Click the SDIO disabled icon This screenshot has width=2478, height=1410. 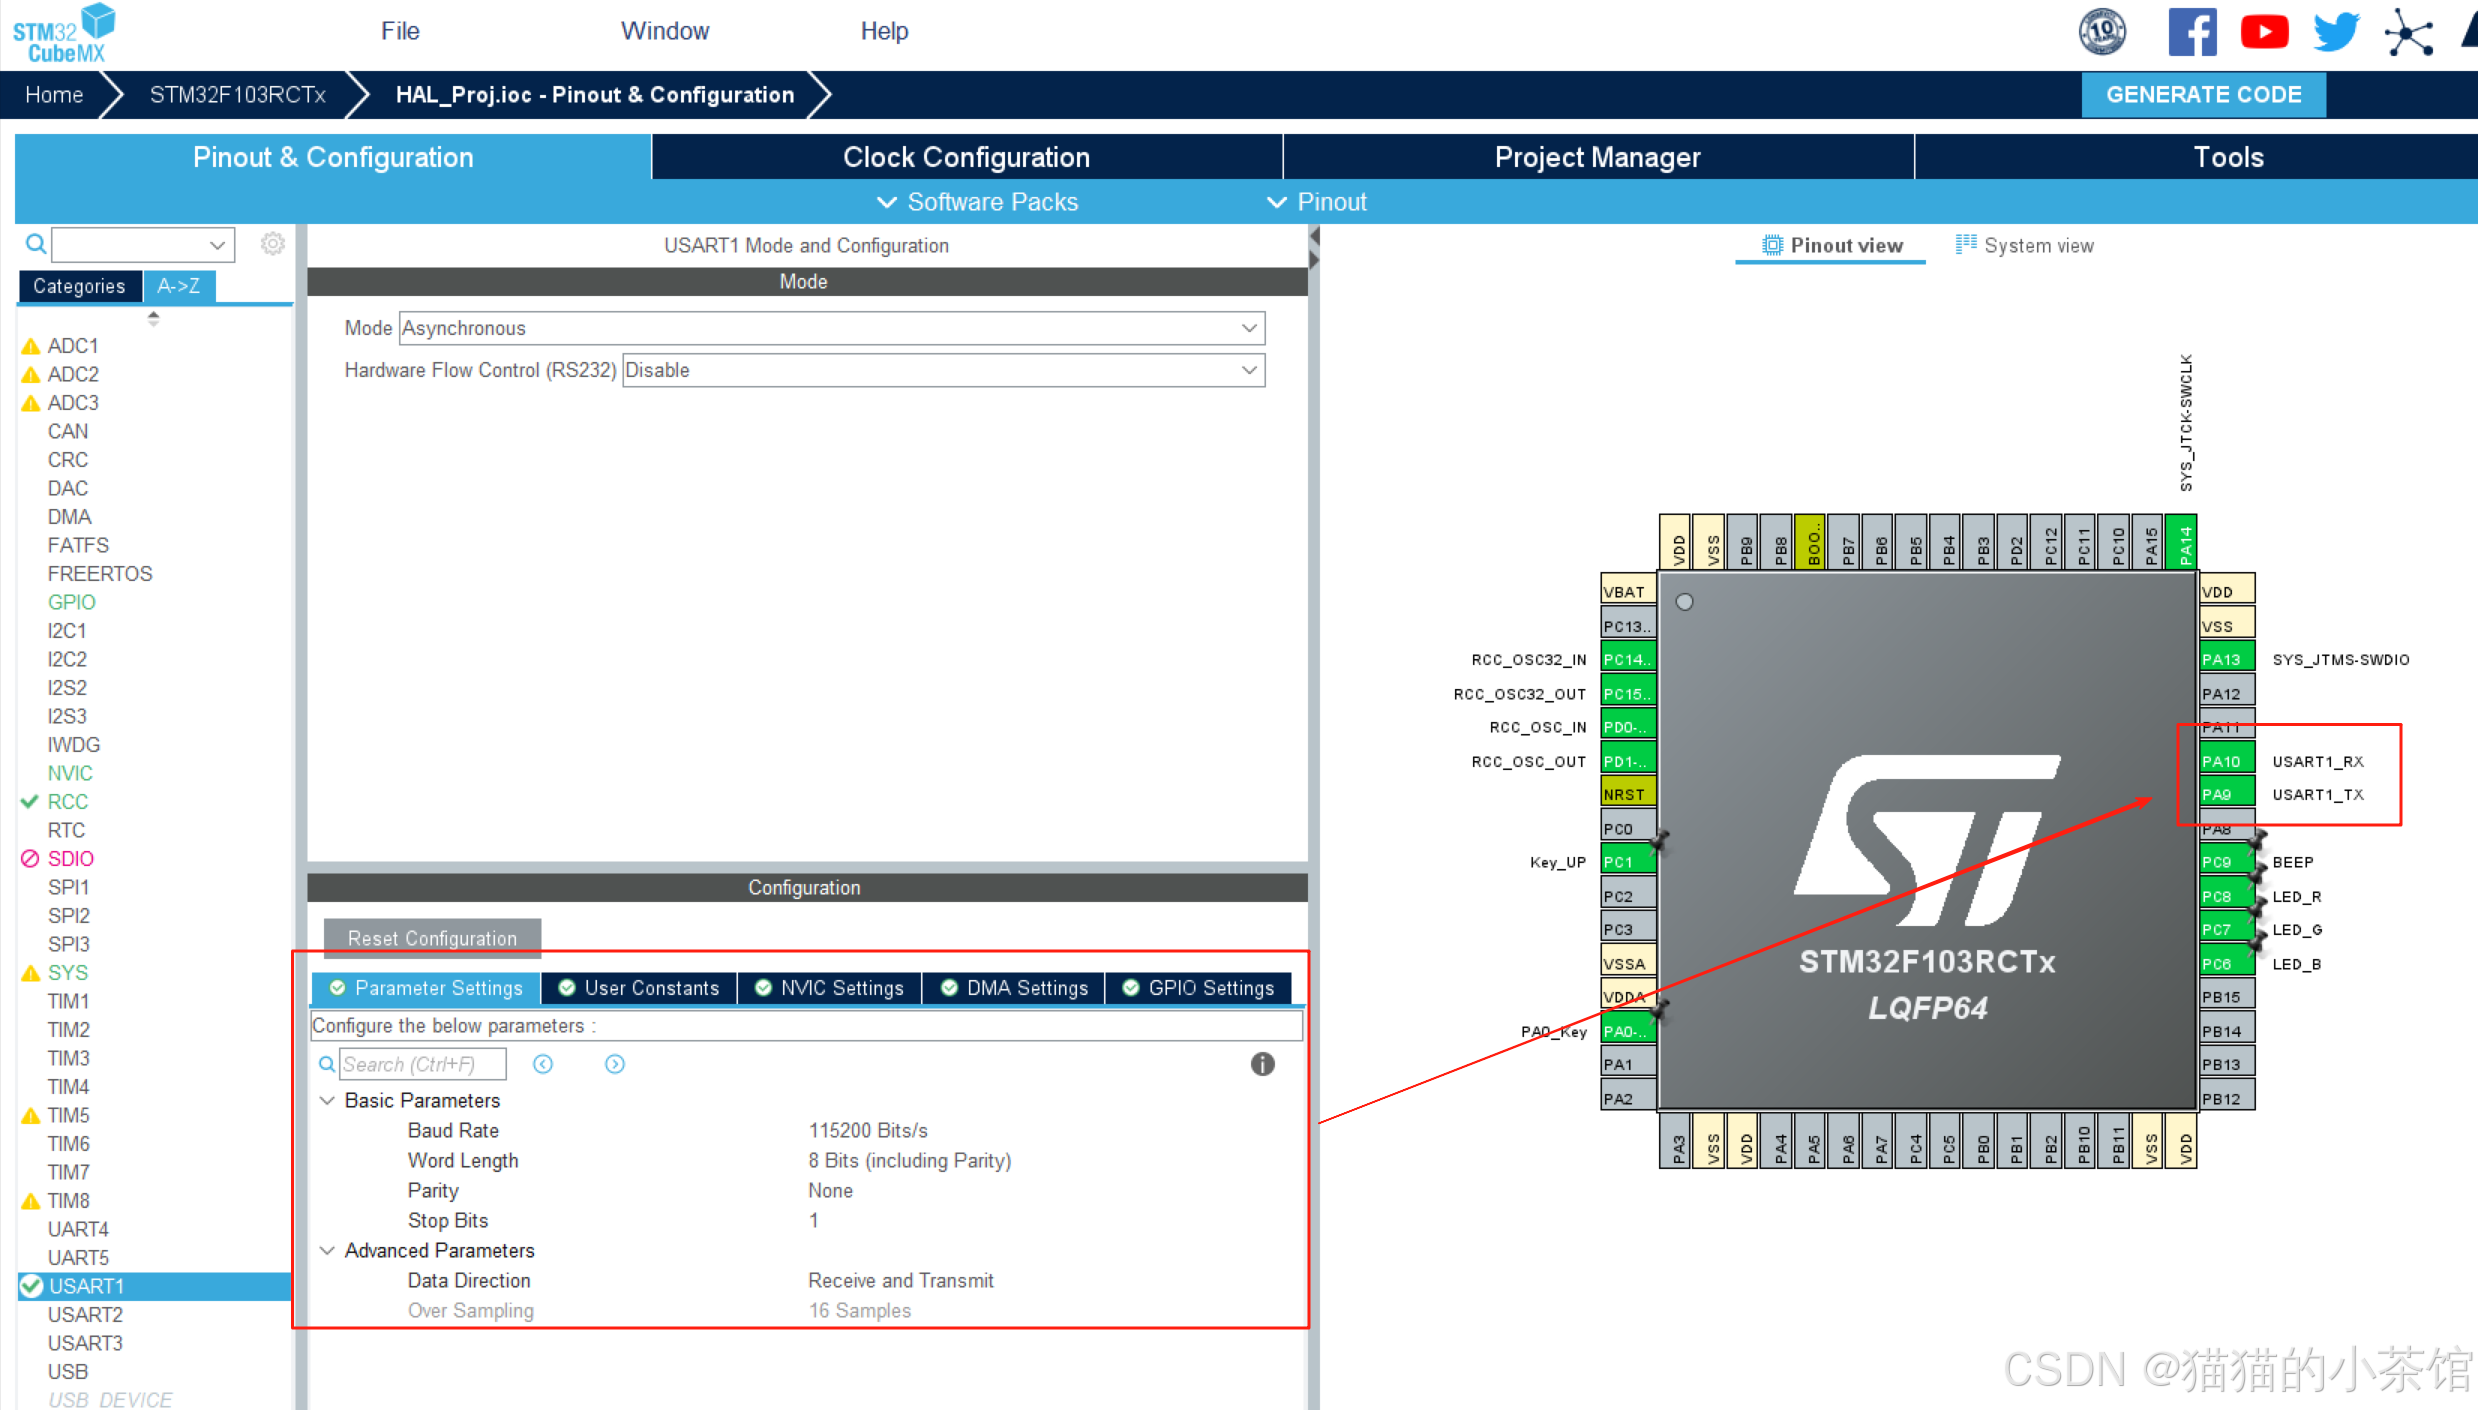[x=30, y=859]
